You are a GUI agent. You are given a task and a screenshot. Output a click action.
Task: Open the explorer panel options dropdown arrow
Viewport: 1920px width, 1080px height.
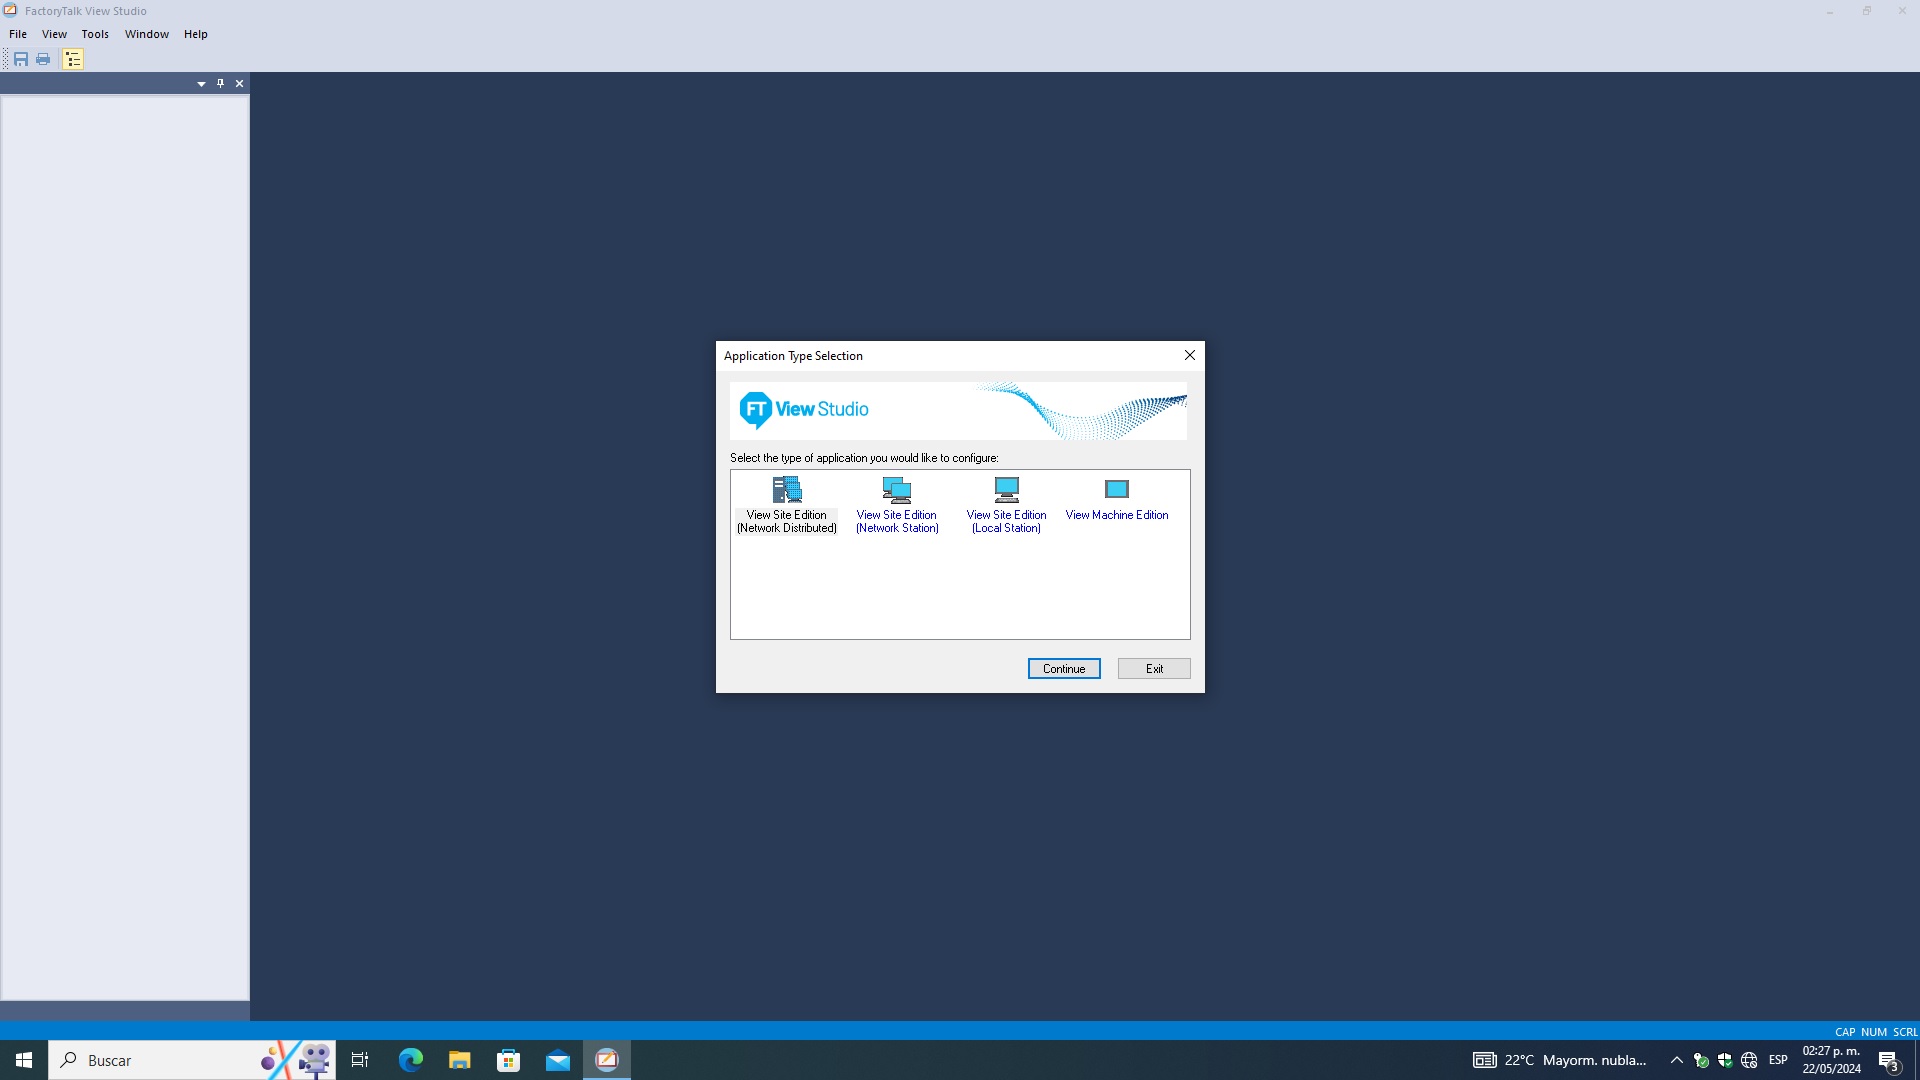tap(201, 84)
